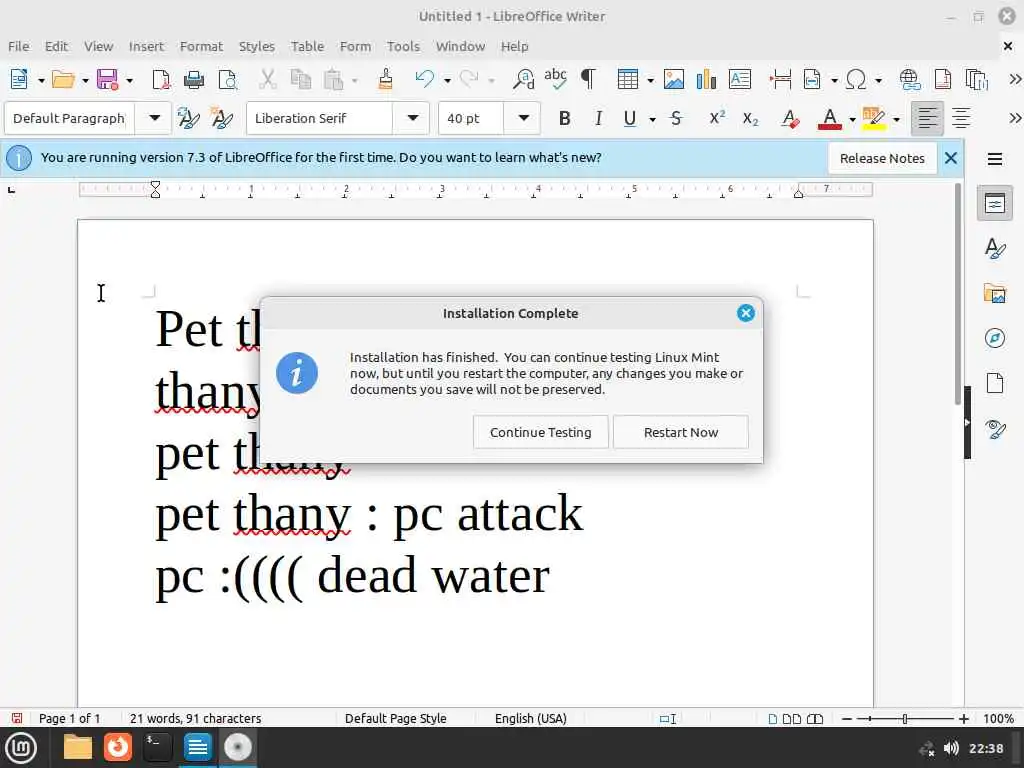The width and height of the screenshot is (1024, 768).
Task: Click the font size input field
Action: [472, 118]
